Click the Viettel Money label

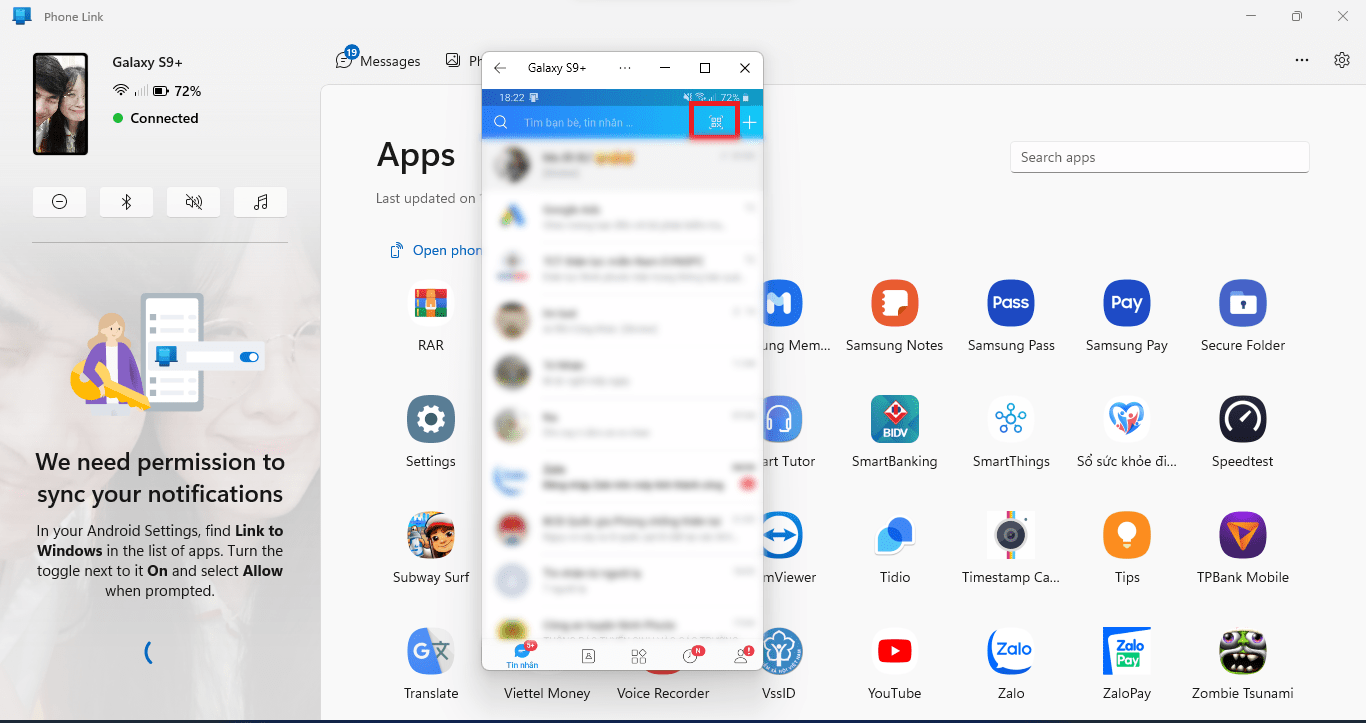(547, 693)
